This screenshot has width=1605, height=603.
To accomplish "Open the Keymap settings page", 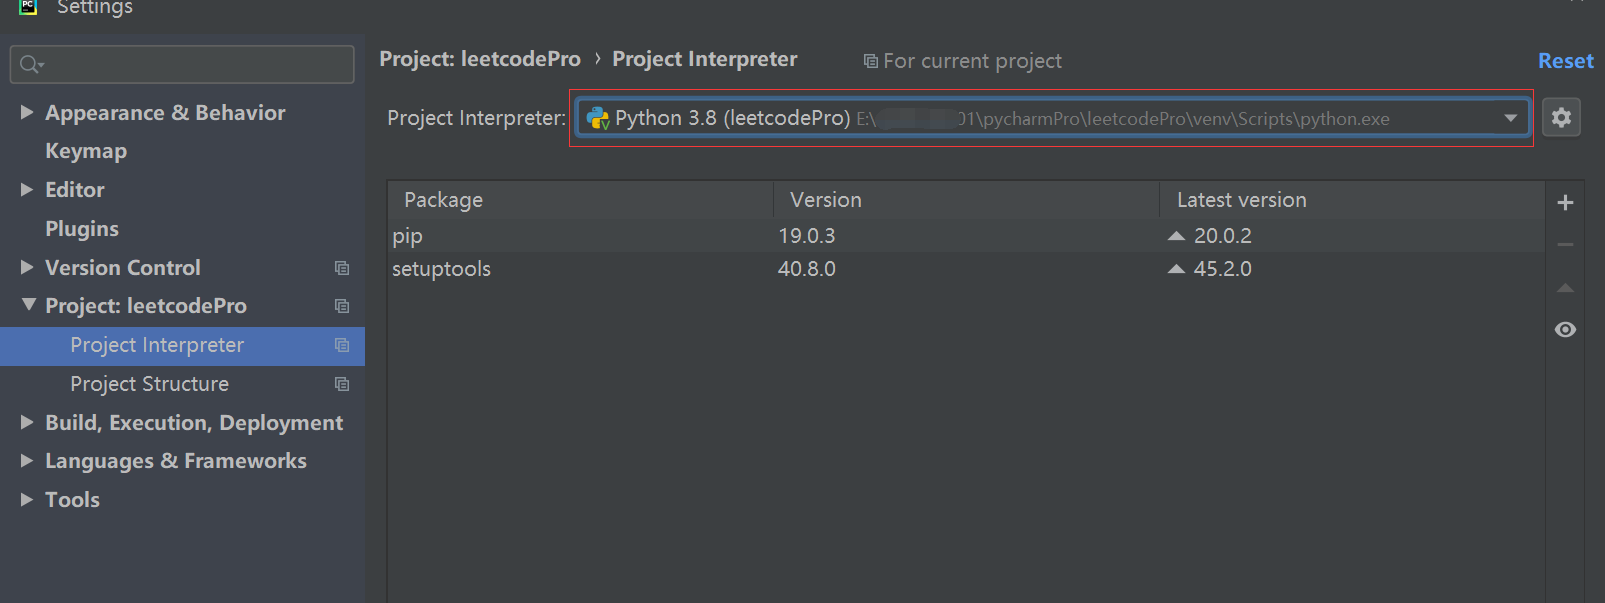I will [86, 151].
